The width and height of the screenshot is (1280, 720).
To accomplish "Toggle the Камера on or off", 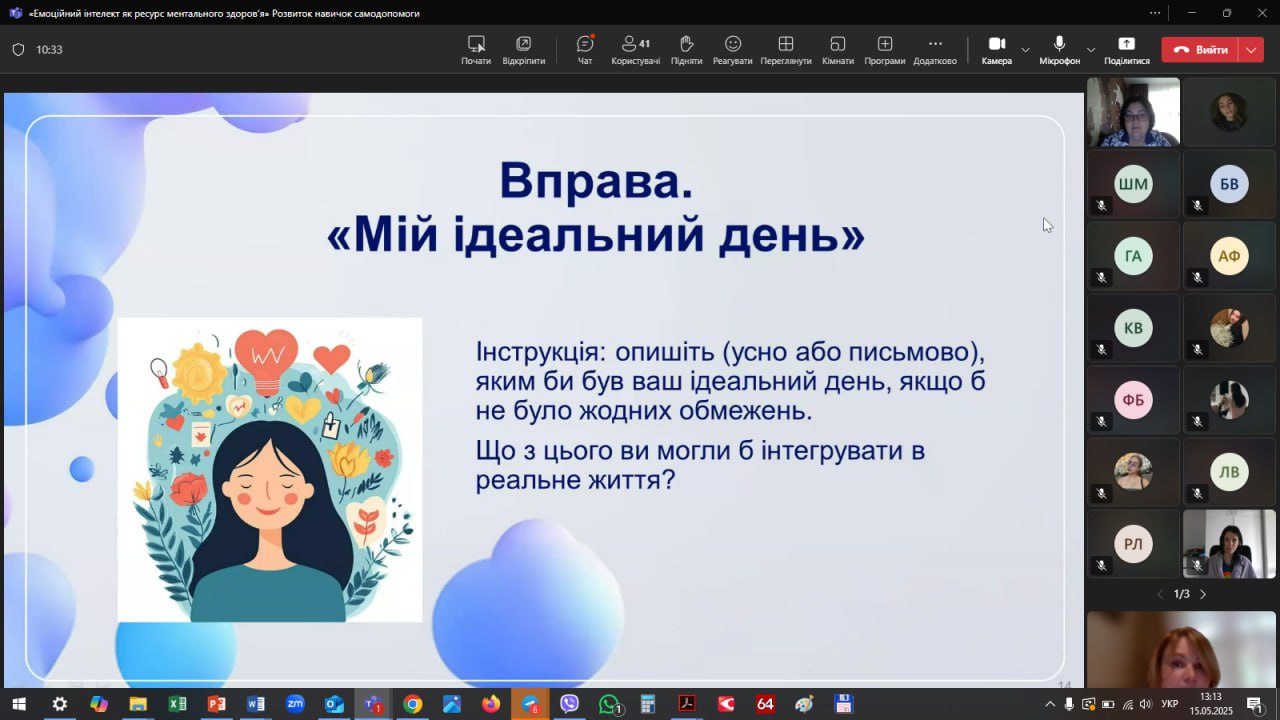I will click(x=996, y=49).
